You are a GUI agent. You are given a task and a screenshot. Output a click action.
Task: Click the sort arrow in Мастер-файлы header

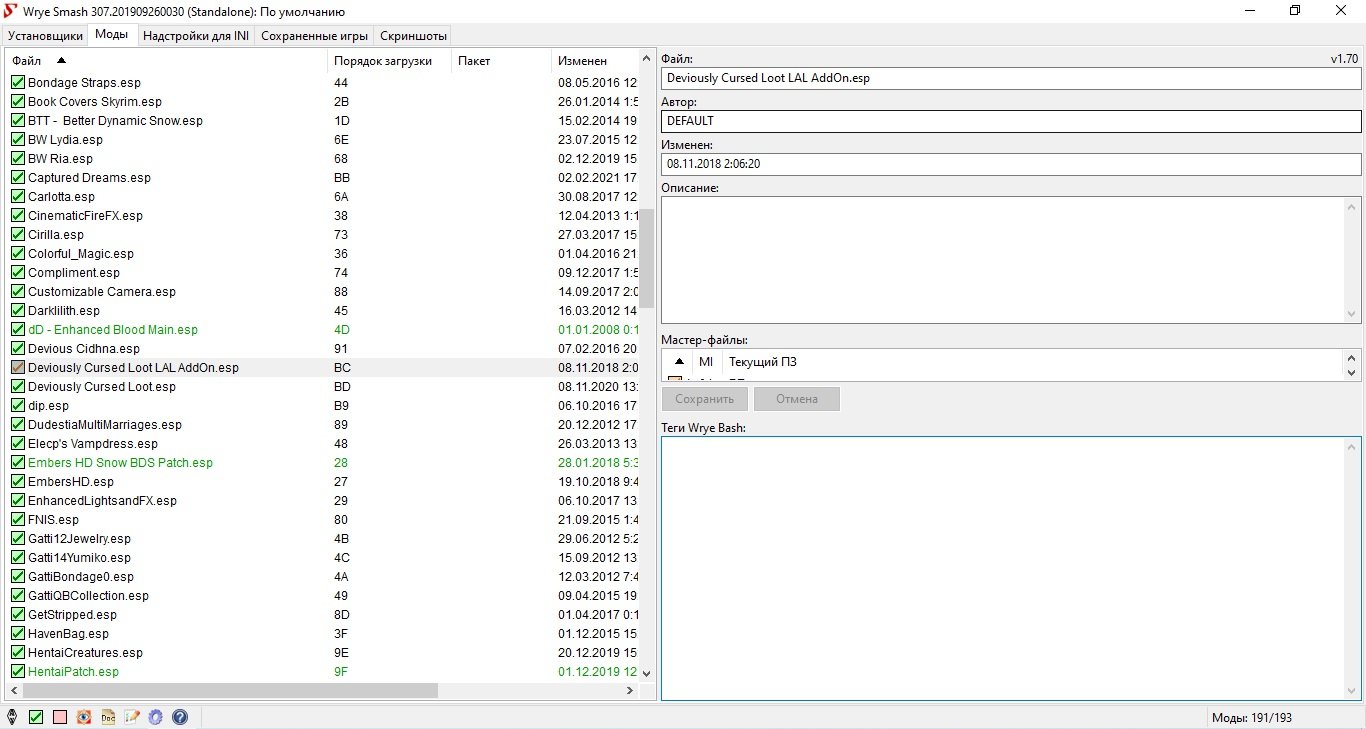679,361
